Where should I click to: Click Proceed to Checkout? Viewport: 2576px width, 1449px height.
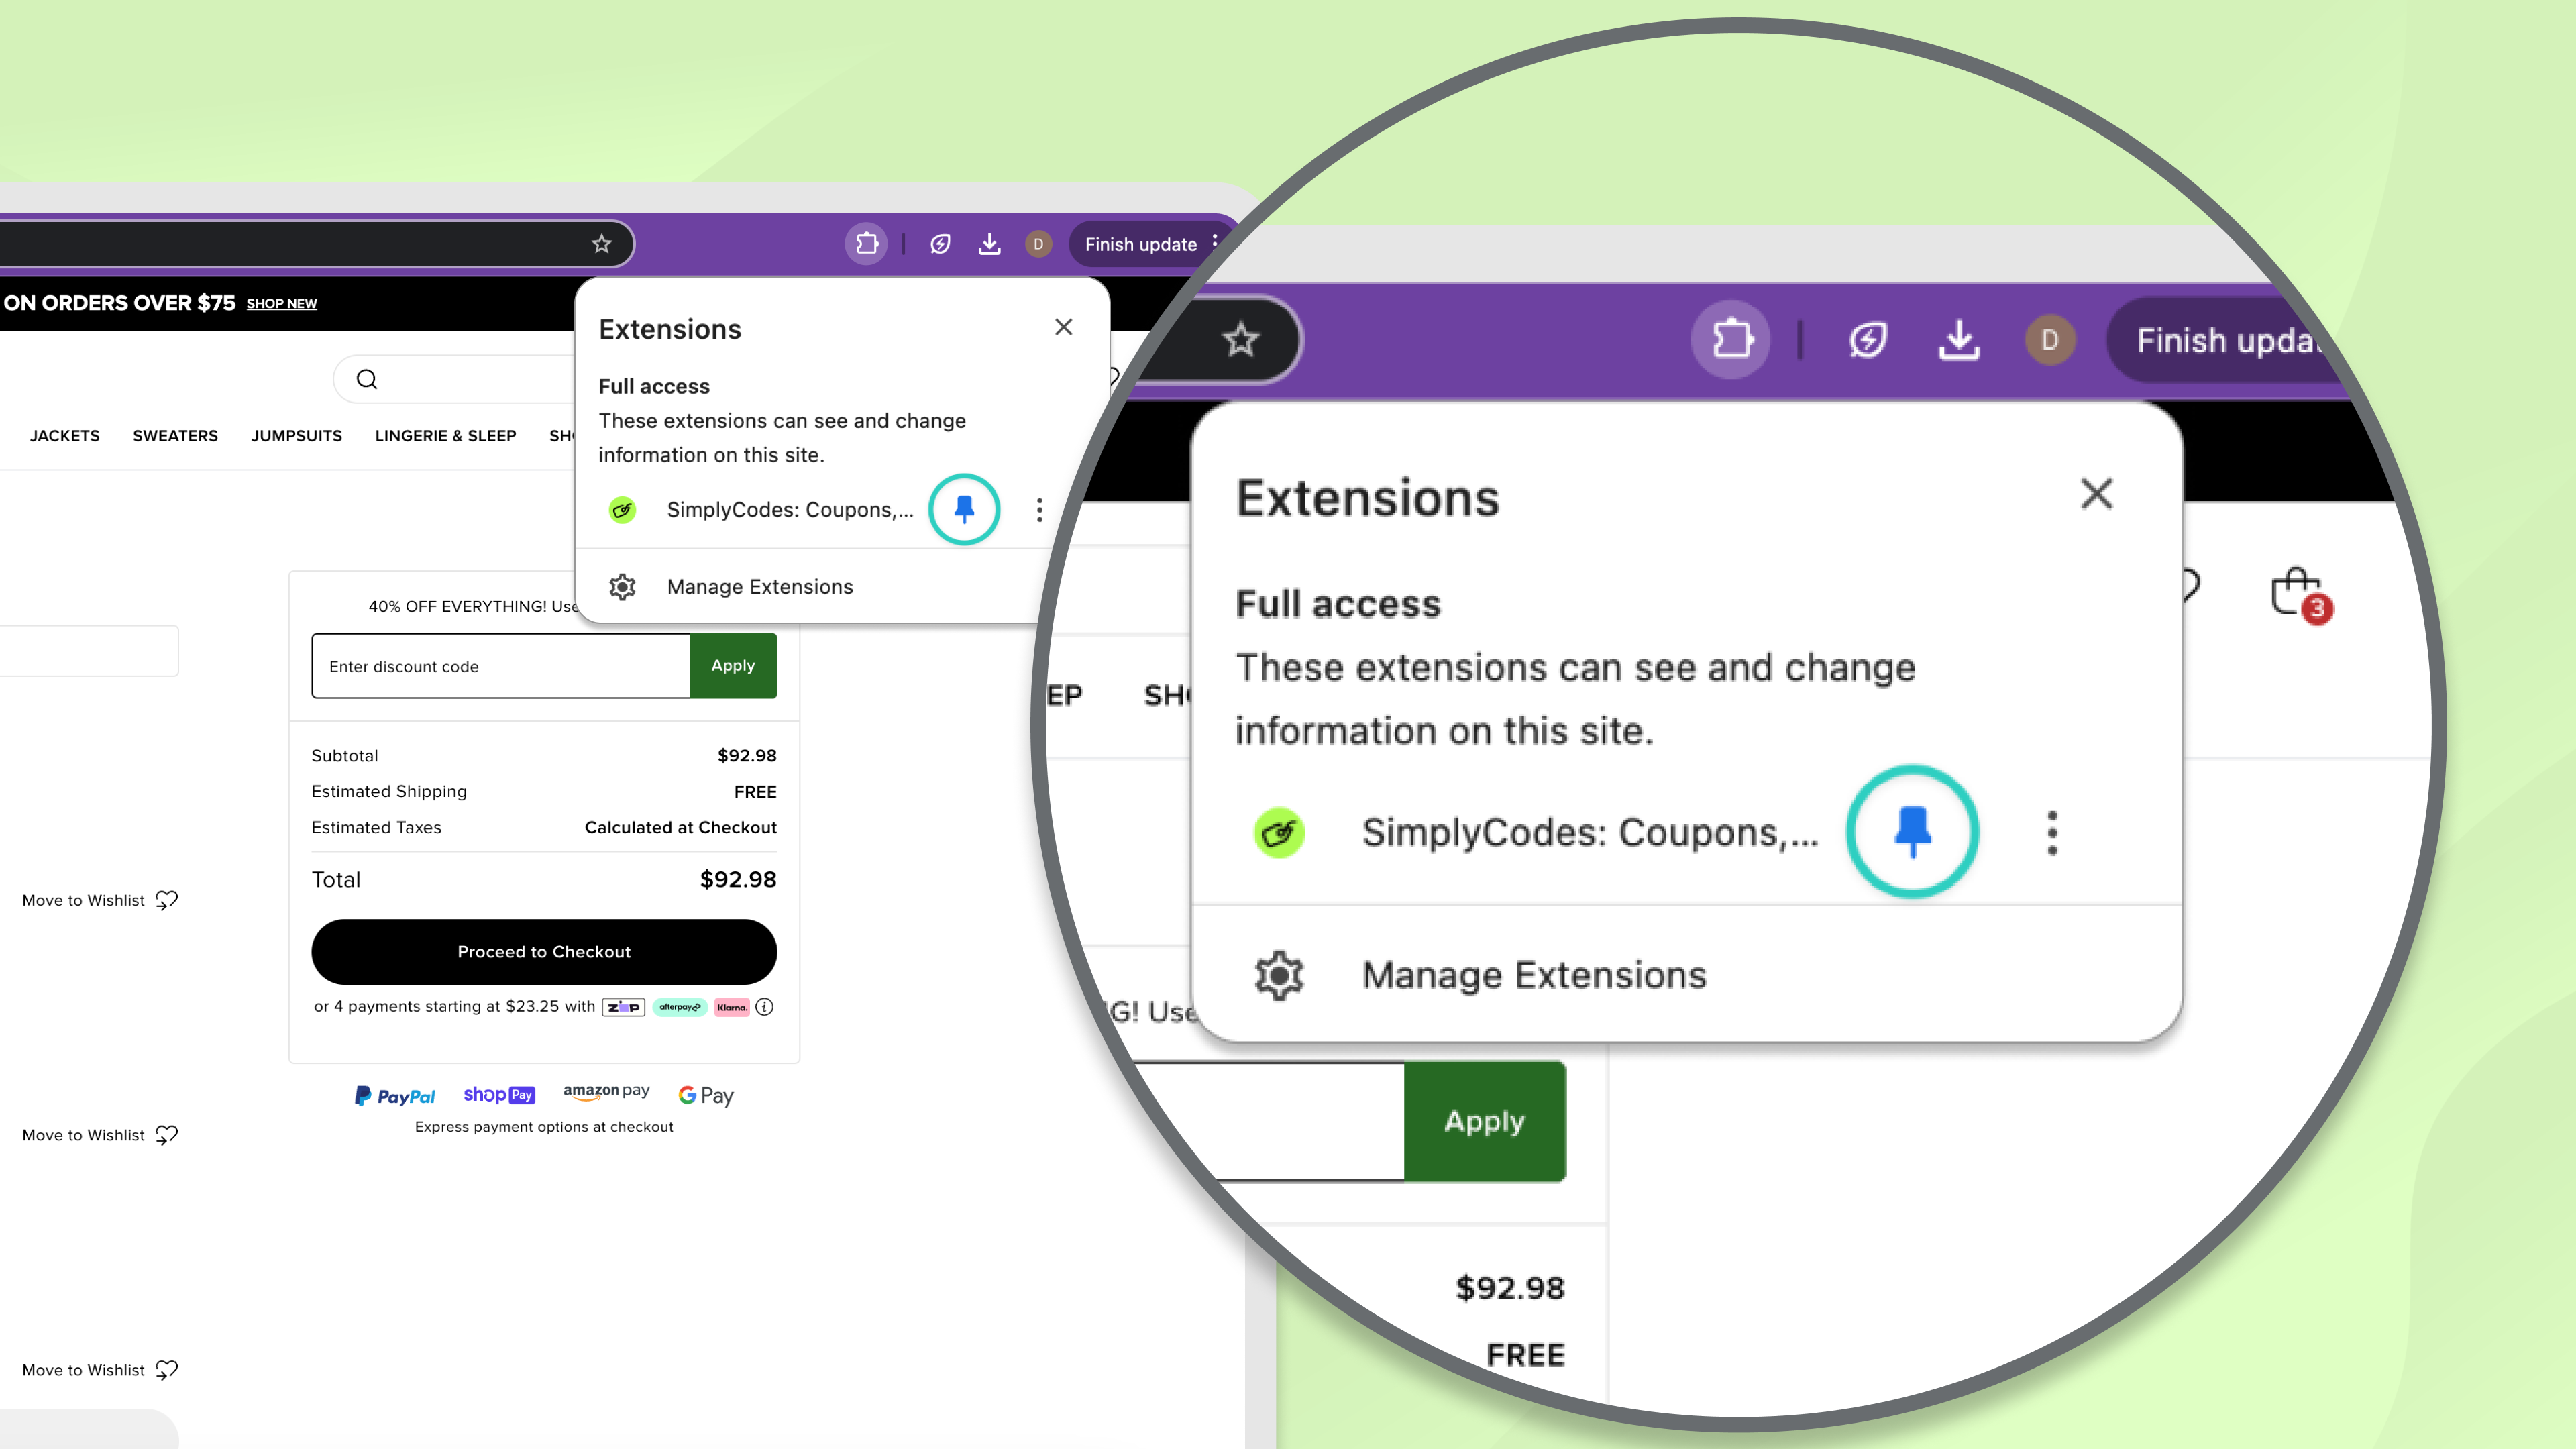tap(544, 952)
